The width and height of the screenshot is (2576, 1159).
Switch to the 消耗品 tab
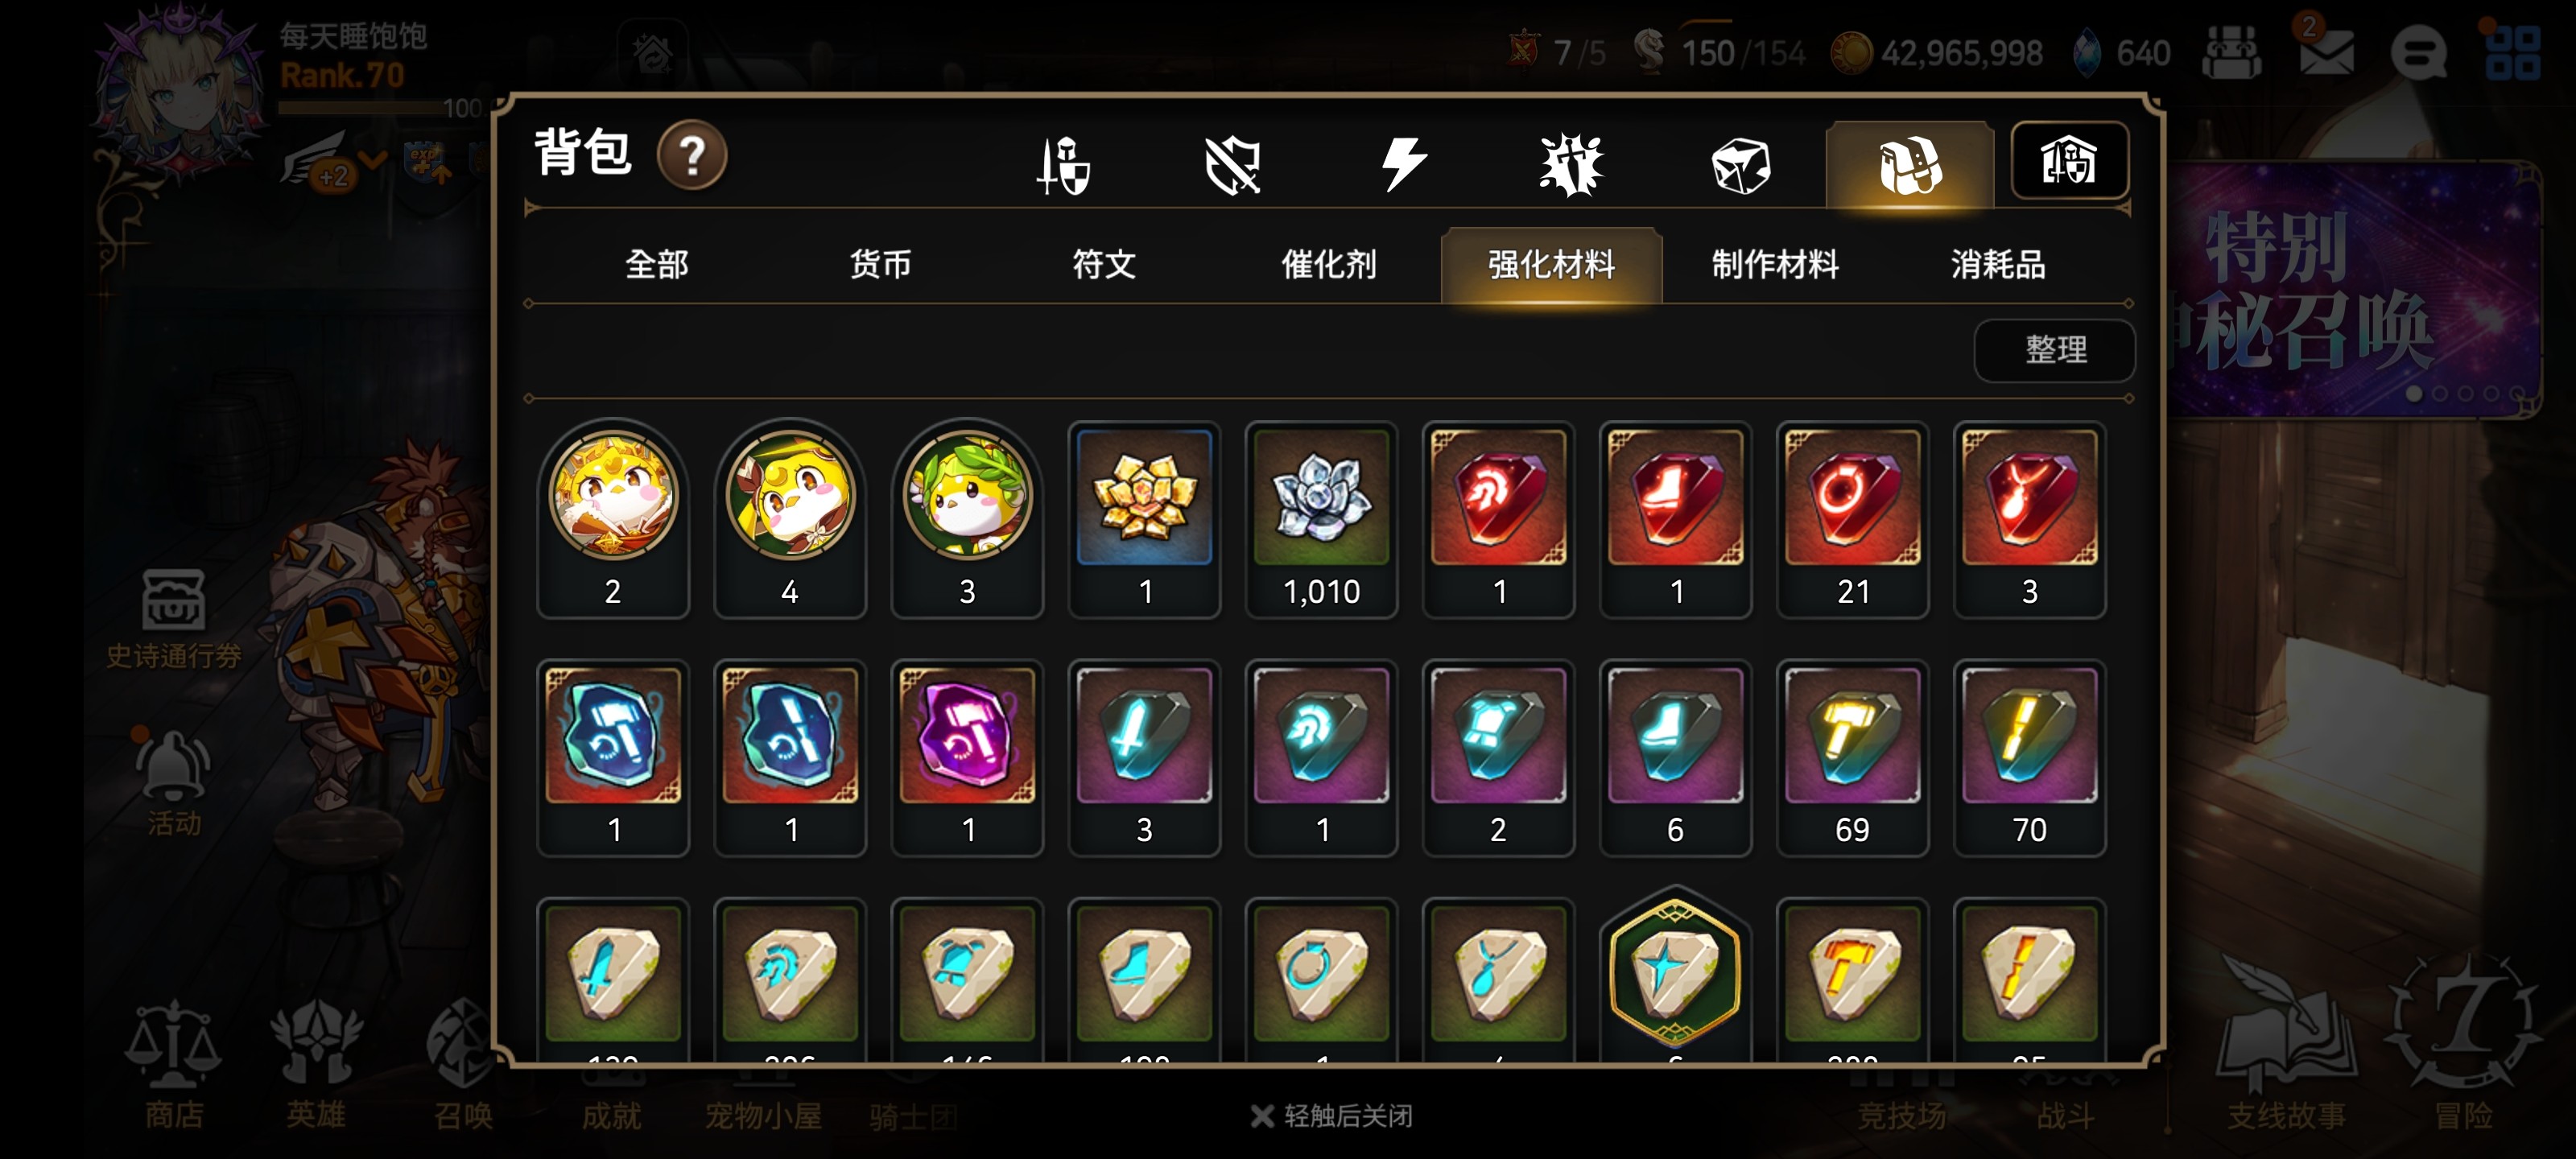1998,265
